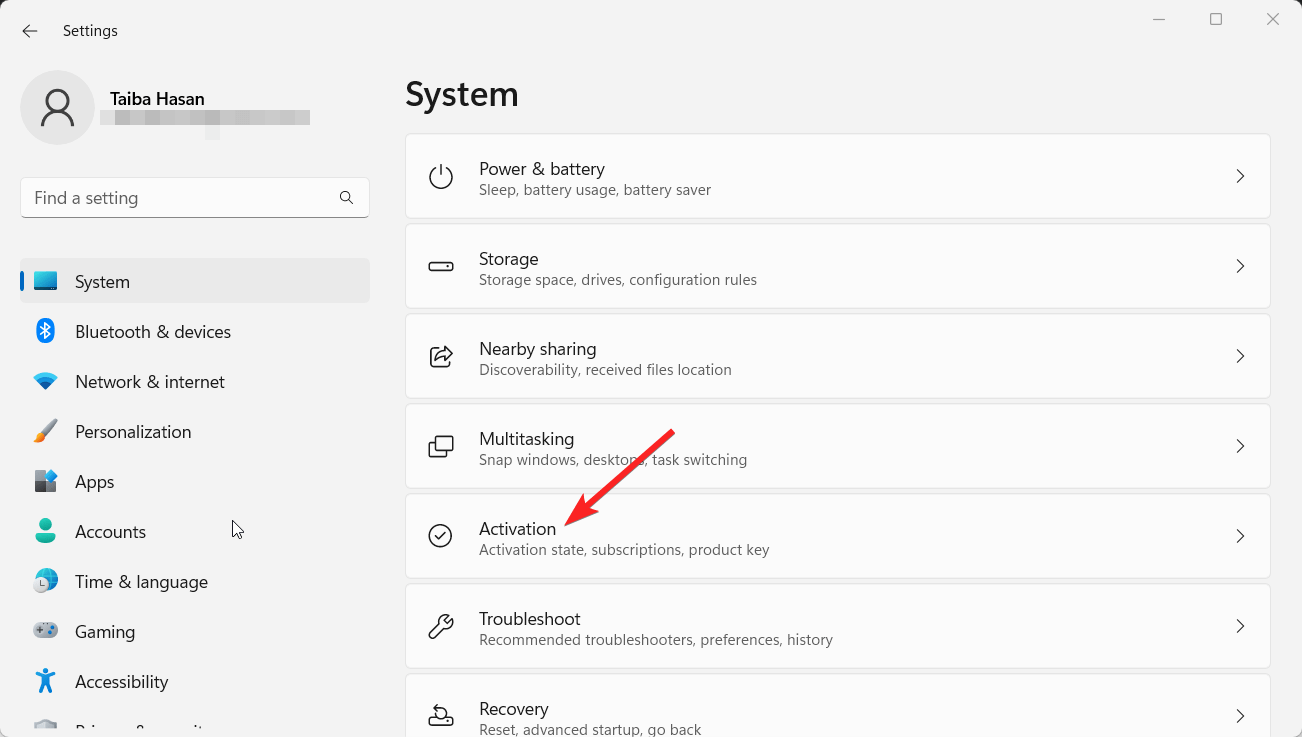Viewport: 1302px width, 737px height.
Task: Click the search magnifier icon
Action: tap(346, 198)
